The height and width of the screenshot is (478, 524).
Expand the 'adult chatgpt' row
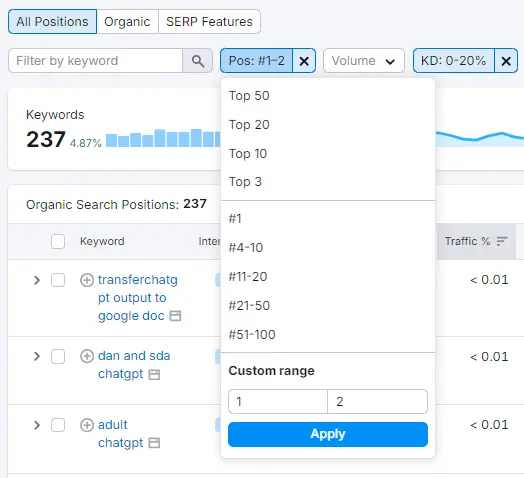[x=37, y=425]
